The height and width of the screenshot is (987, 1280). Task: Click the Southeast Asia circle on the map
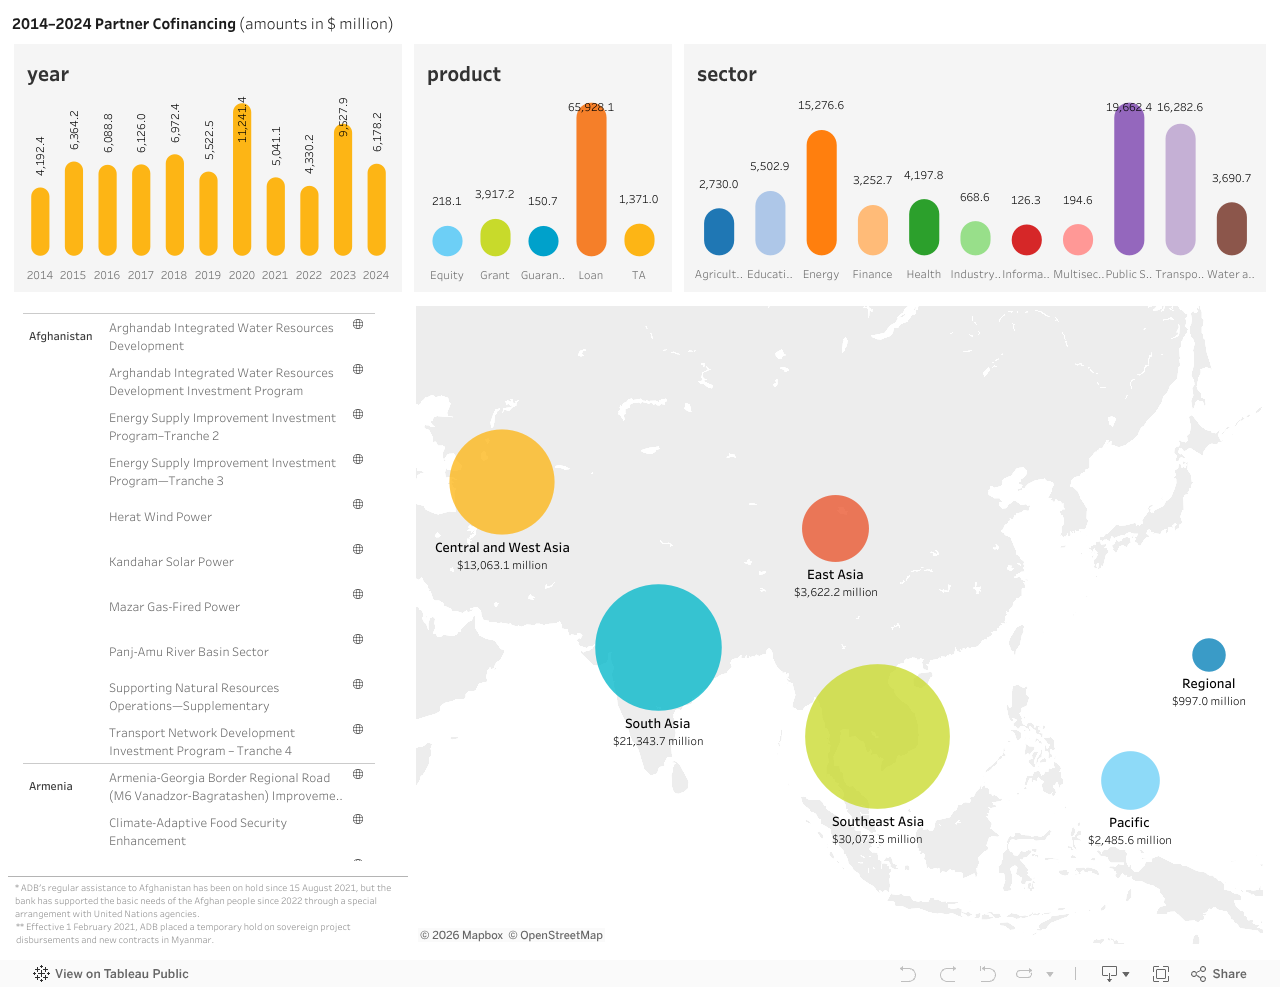[x=877, y=736]
